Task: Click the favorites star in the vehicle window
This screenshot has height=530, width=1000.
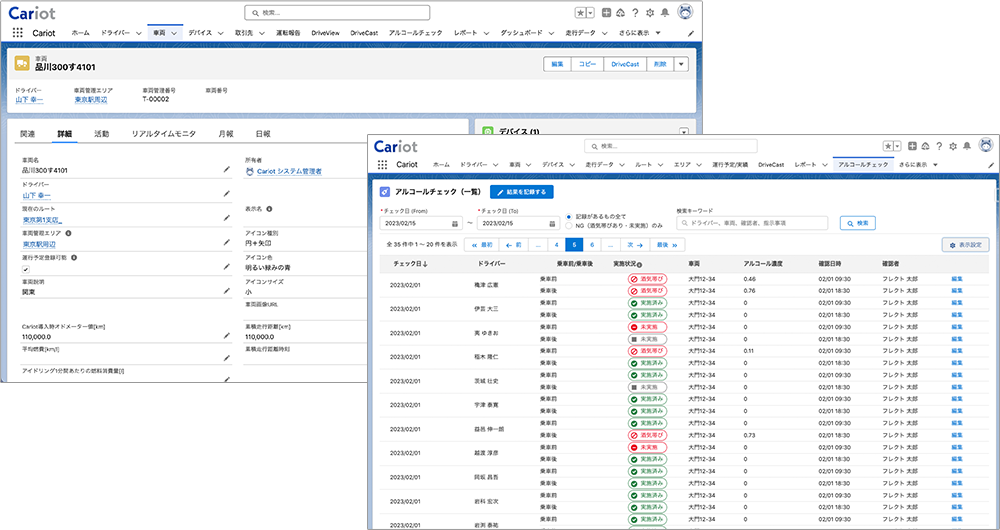Action: tap(580, 13)
